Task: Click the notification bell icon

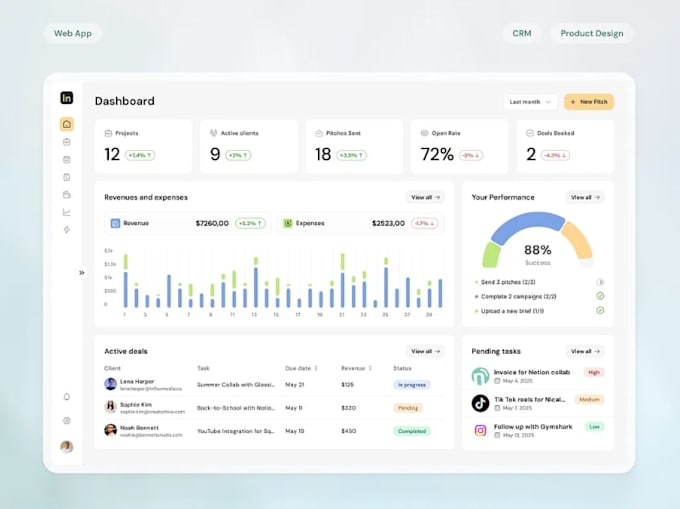Action: (66, 397)
